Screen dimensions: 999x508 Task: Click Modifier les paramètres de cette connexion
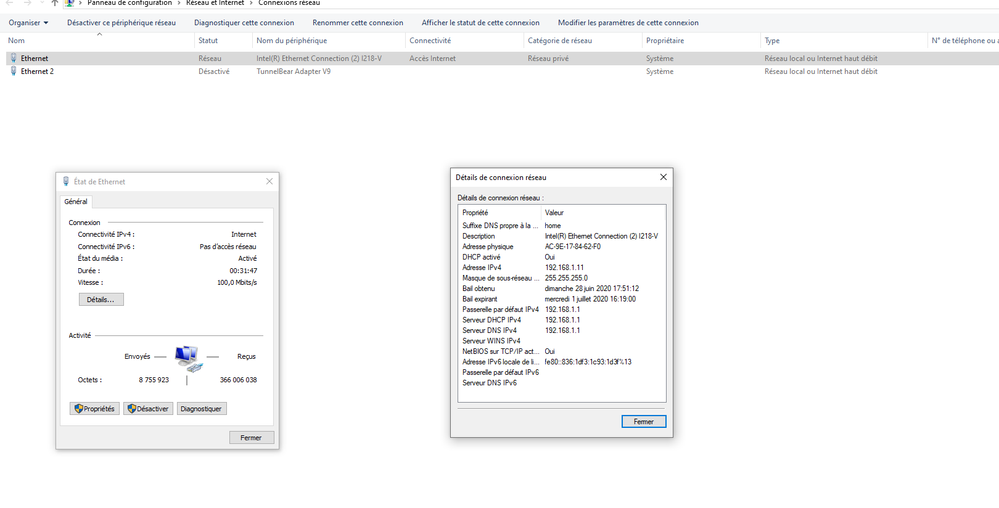tap(628, 23)
